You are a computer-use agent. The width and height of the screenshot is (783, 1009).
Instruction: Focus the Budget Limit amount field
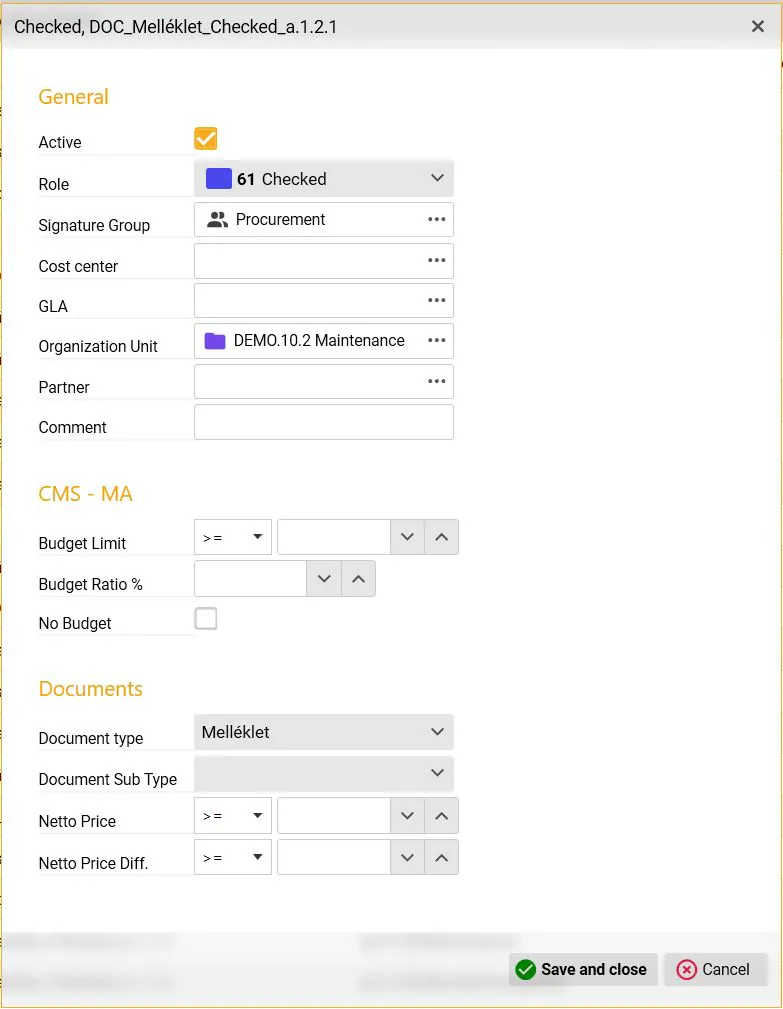[x=334, y=537]
